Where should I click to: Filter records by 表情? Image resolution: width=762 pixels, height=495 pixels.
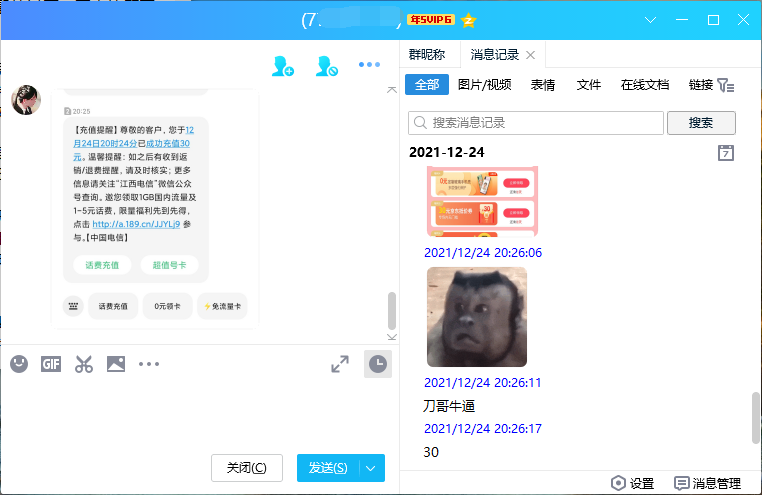[x=543, y=85]
